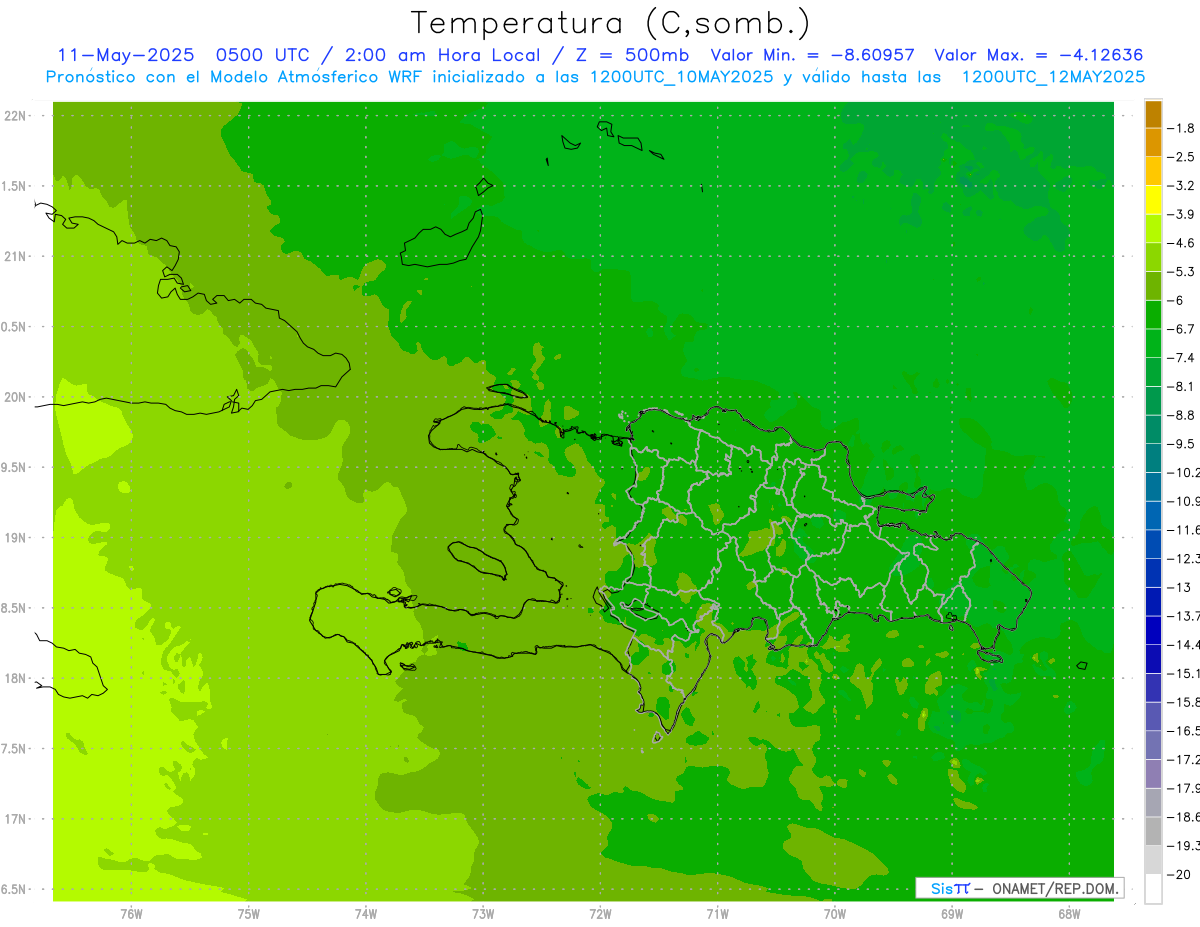Viewport: 1200px width, 927px height.
Task: Click the '-6.7' colorbar value
Action: click(x=1181, y=329)
